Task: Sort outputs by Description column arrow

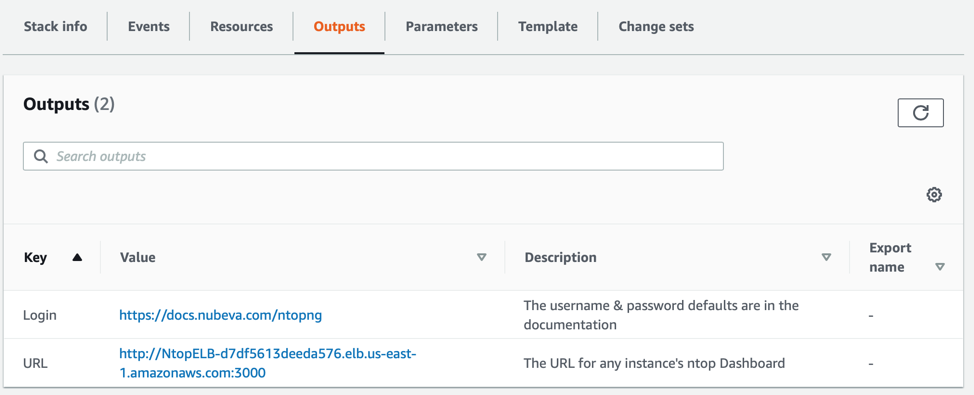Action: [x=826, y=257]
